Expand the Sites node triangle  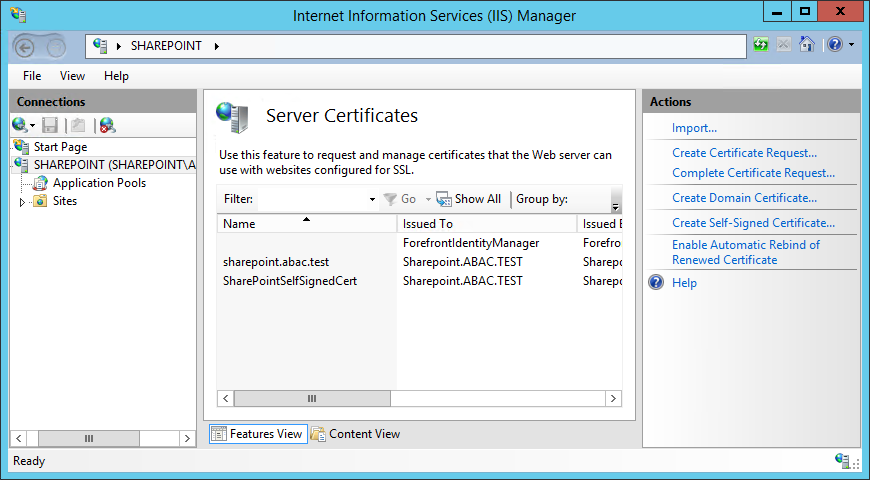pyautogui.click(x=22, y=202)
